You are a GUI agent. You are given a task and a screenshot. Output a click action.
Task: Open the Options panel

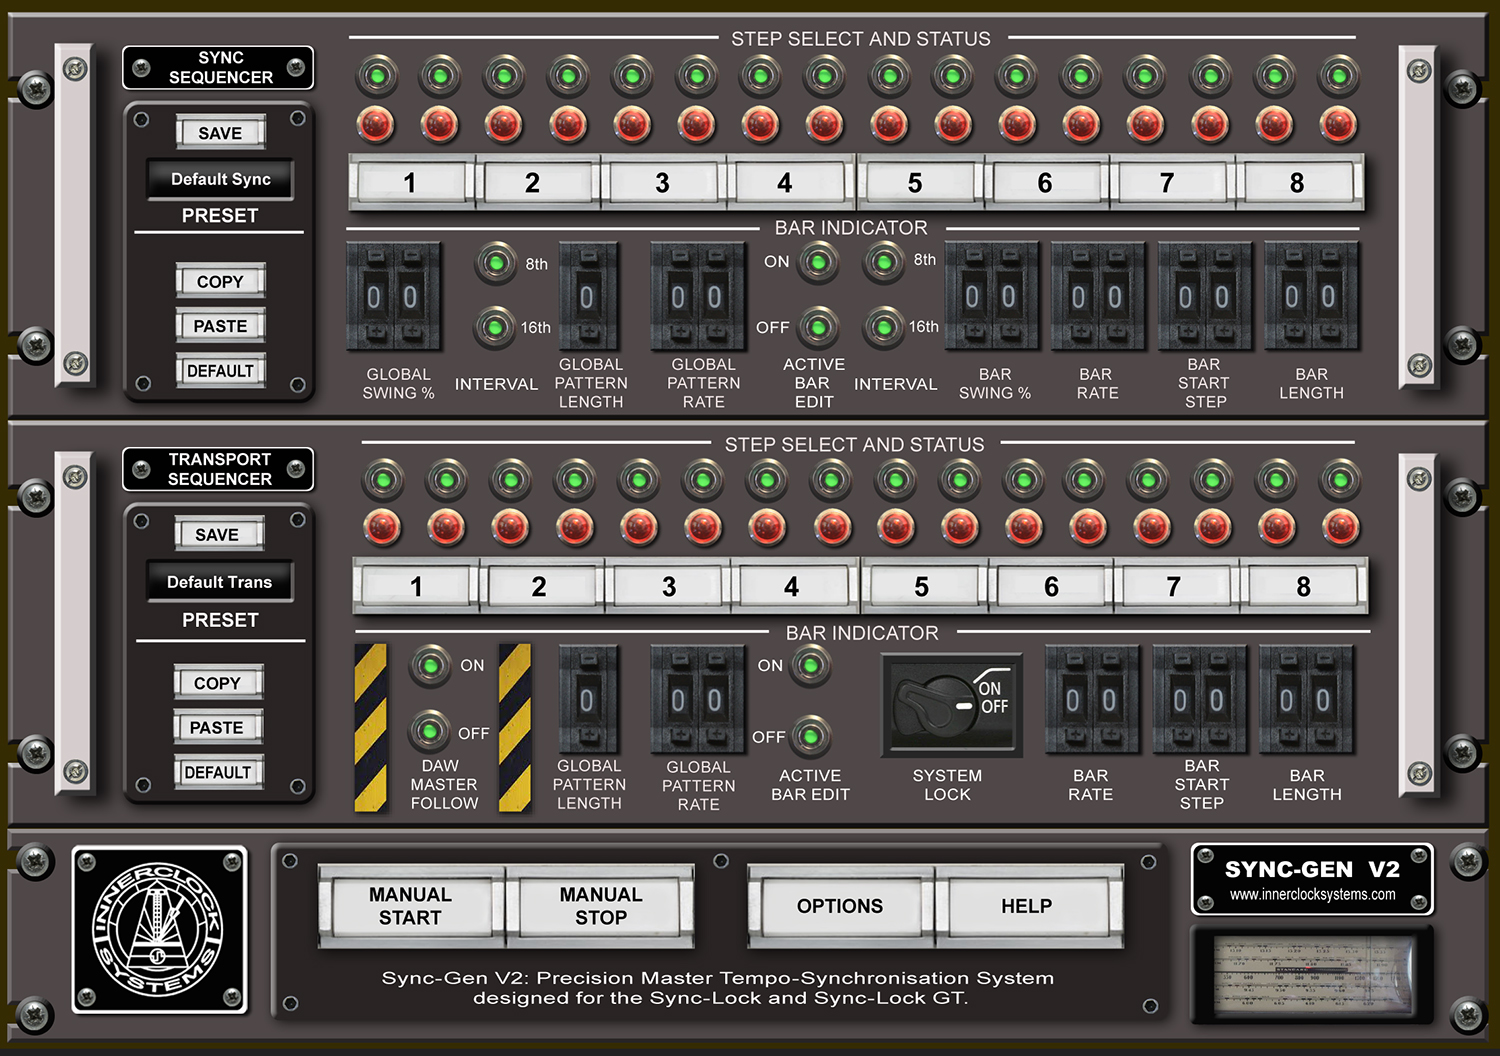(840, 906)
